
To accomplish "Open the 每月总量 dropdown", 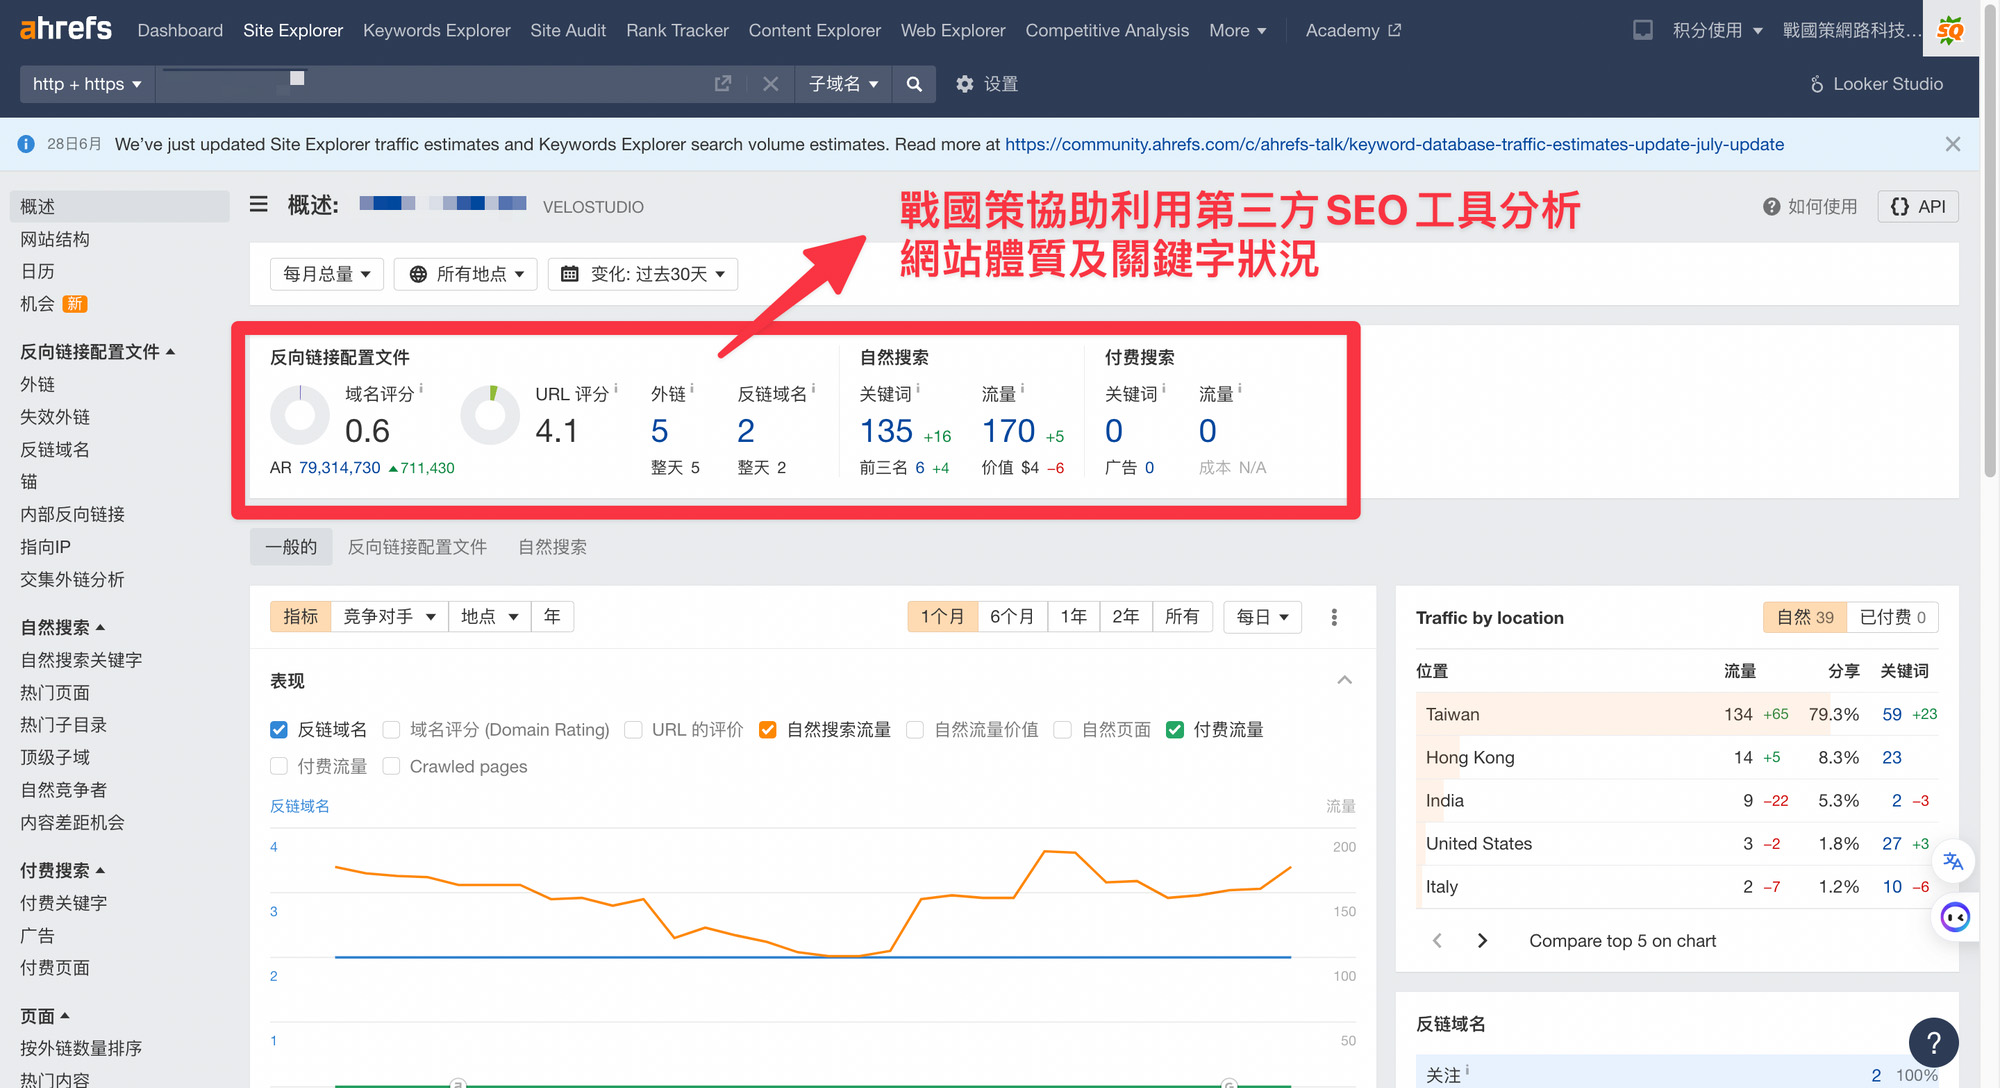I will click(327, 274).
